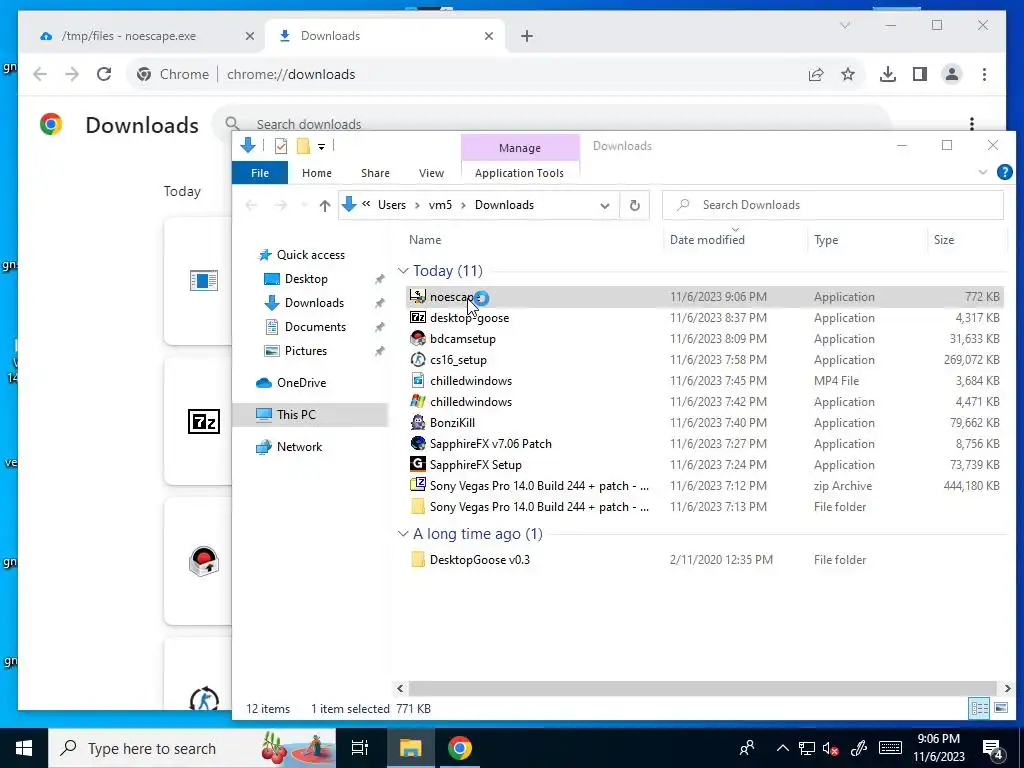Select the BonziKill application icon

pyautogui.click(x=418, y=422)
